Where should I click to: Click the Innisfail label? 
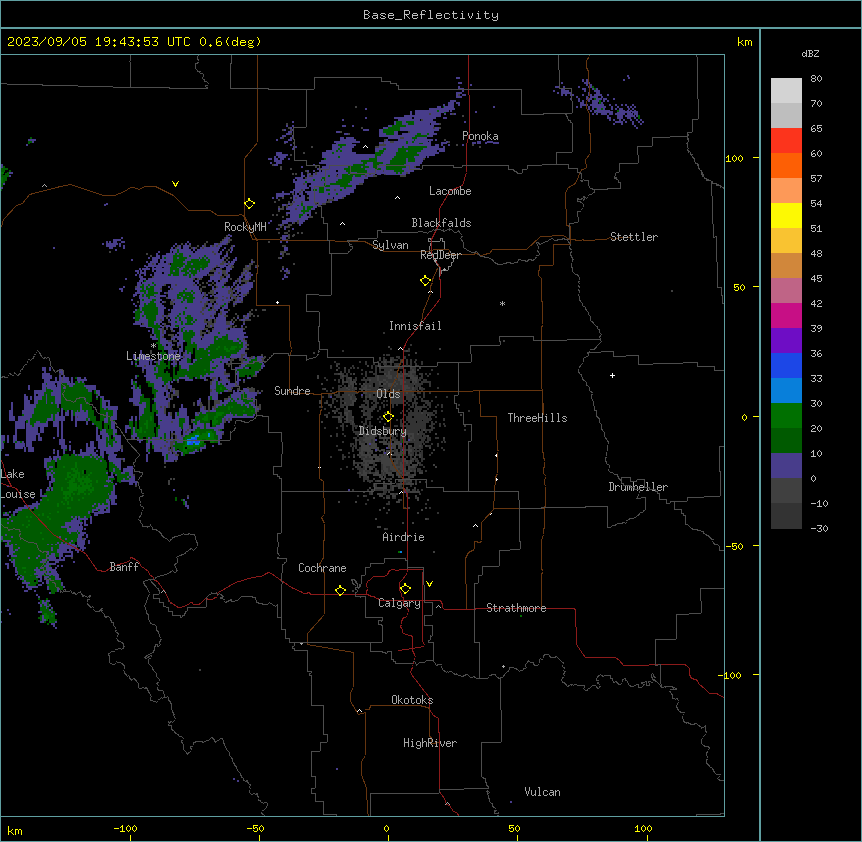click(x=415, y=326)
